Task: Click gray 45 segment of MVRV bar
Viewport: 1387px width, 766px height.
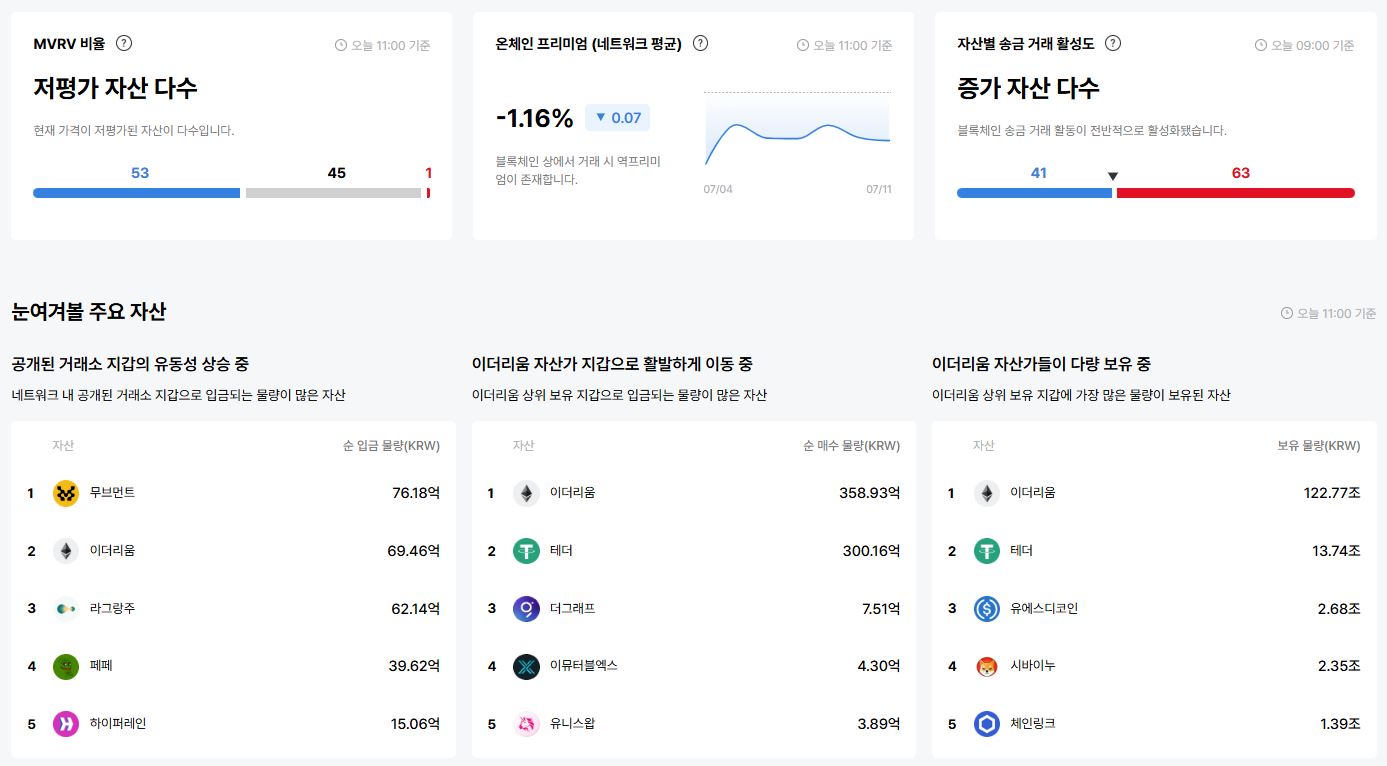Action: pyautogui.click(x=334, y=193)
